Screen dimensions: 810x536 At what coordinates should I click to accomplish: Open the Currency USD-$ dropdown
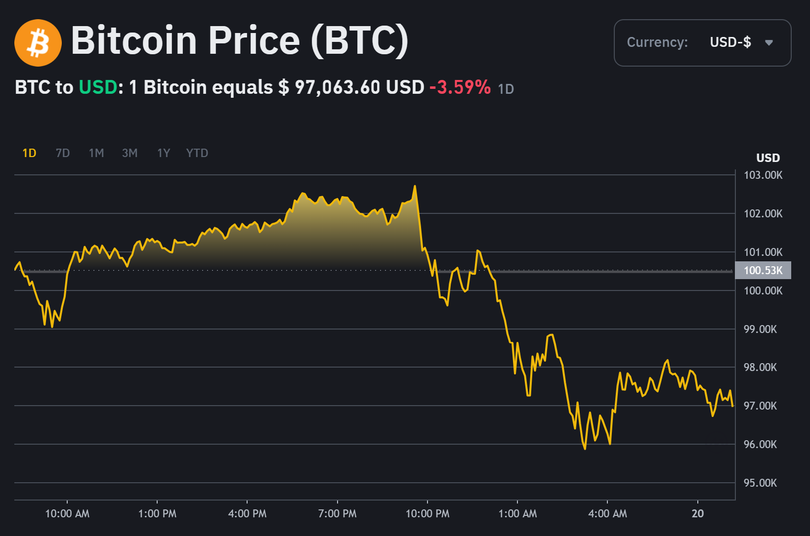coord(701,43)
